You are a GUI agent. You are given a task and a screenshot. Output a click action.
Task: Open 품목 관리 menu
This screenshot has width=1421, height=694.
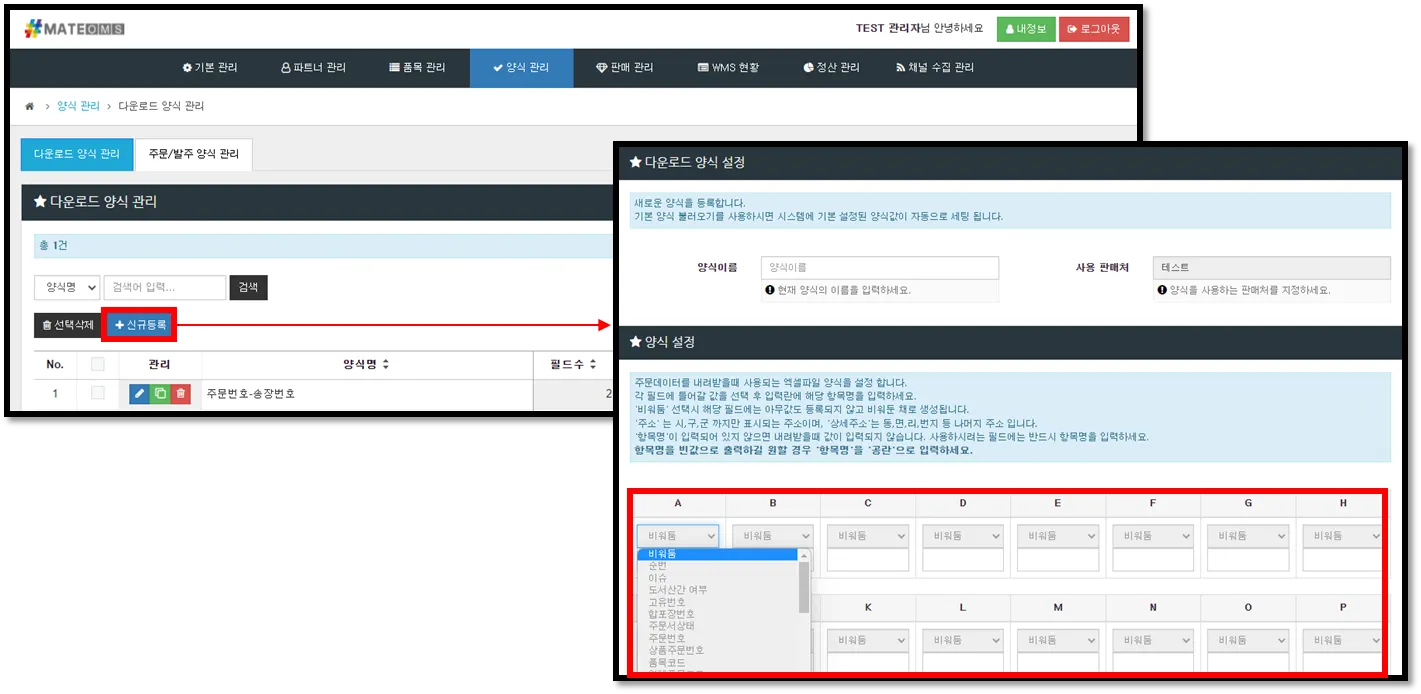[417, 68]
